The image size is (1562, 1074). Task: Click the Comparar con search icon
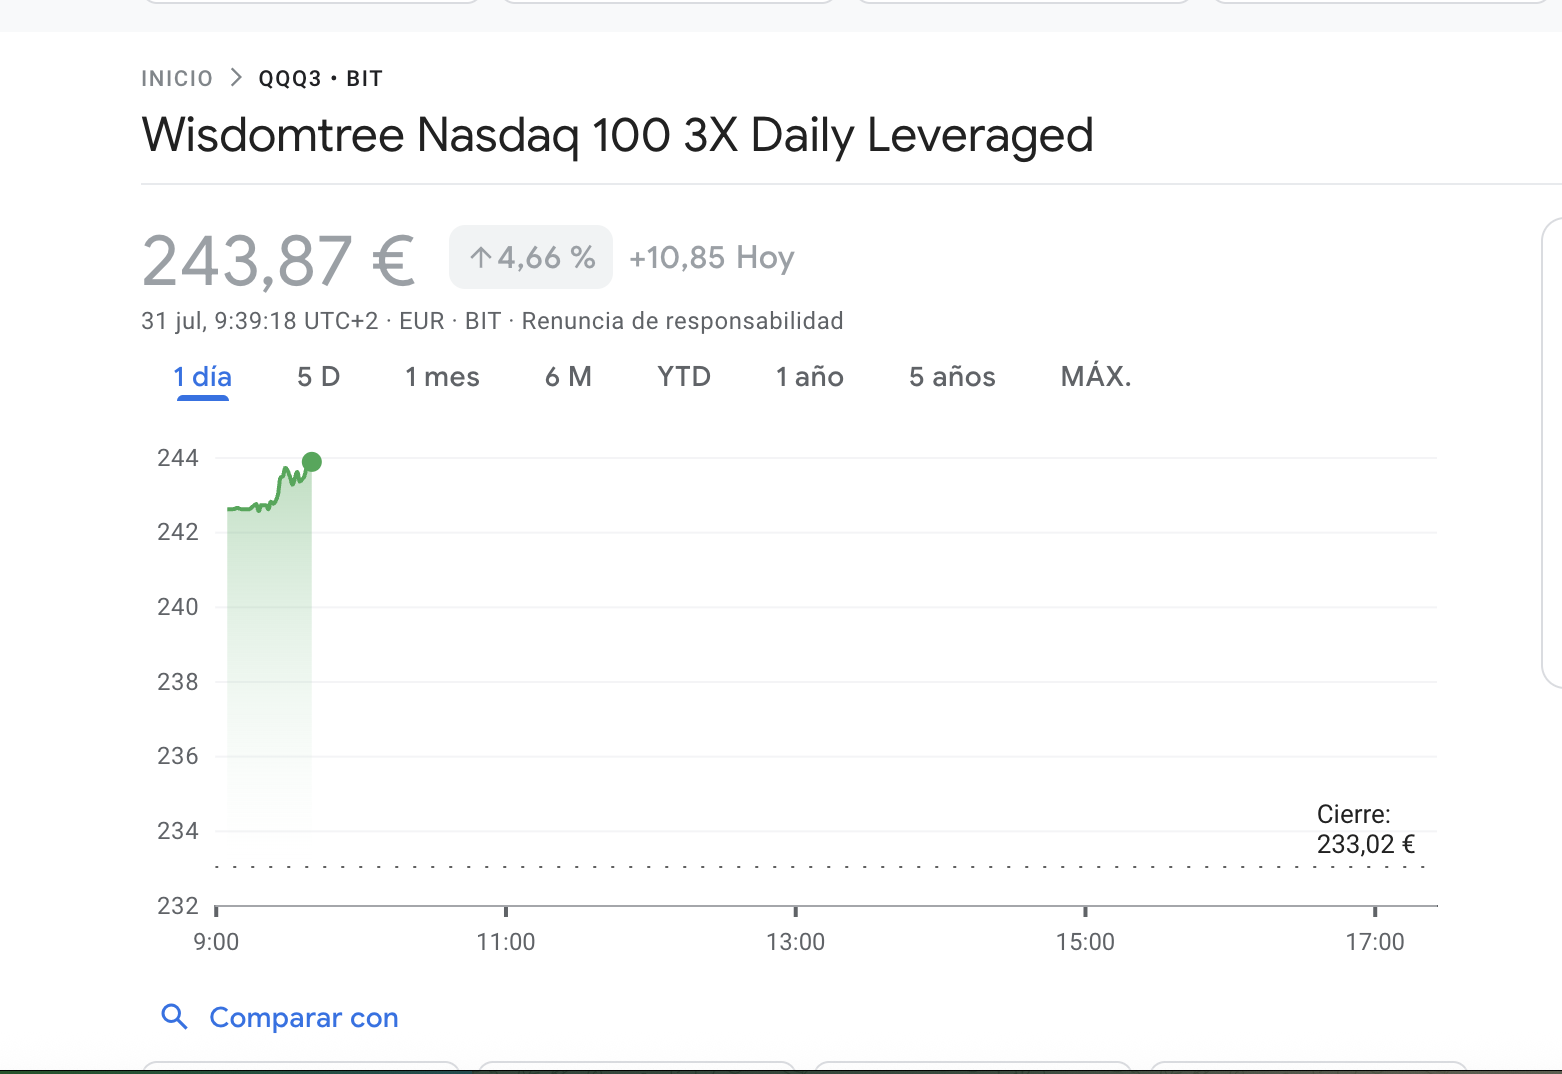[175, 1017]
